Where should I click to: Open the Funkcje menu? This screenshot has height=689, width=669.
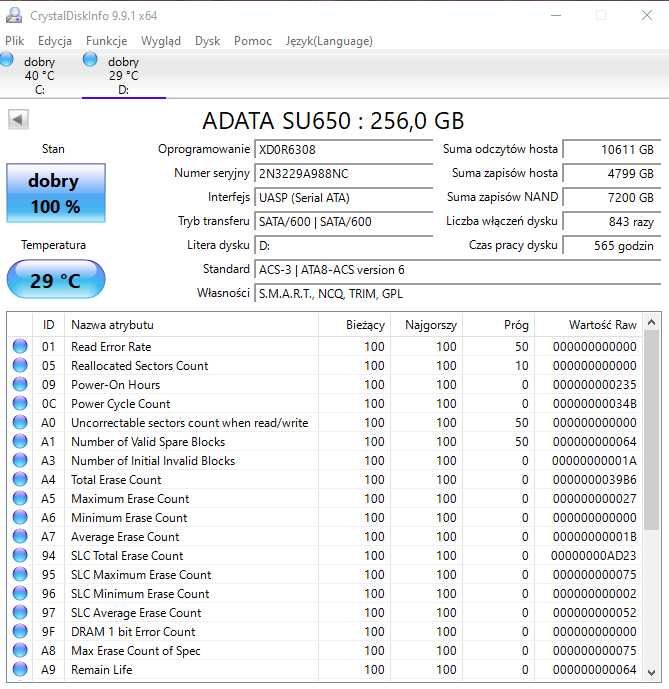coord(106,41)
